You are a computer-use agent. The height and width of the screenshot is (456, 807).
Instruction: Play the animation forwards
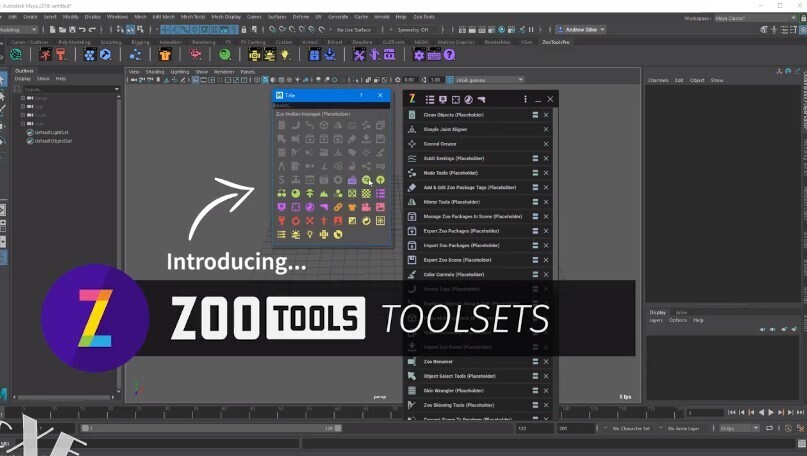point(770,412)
